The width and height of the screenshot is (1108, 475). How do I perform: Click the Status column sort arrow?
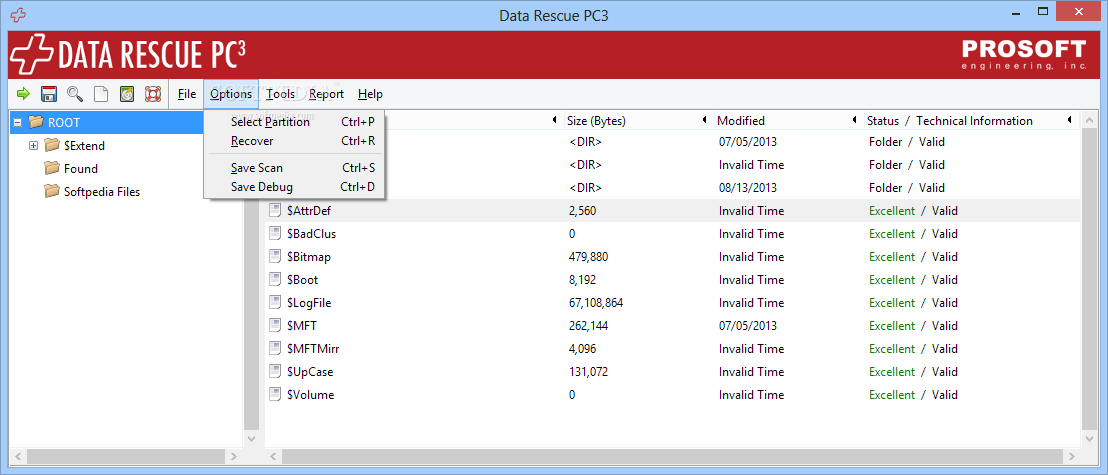tap(1070, 120)
